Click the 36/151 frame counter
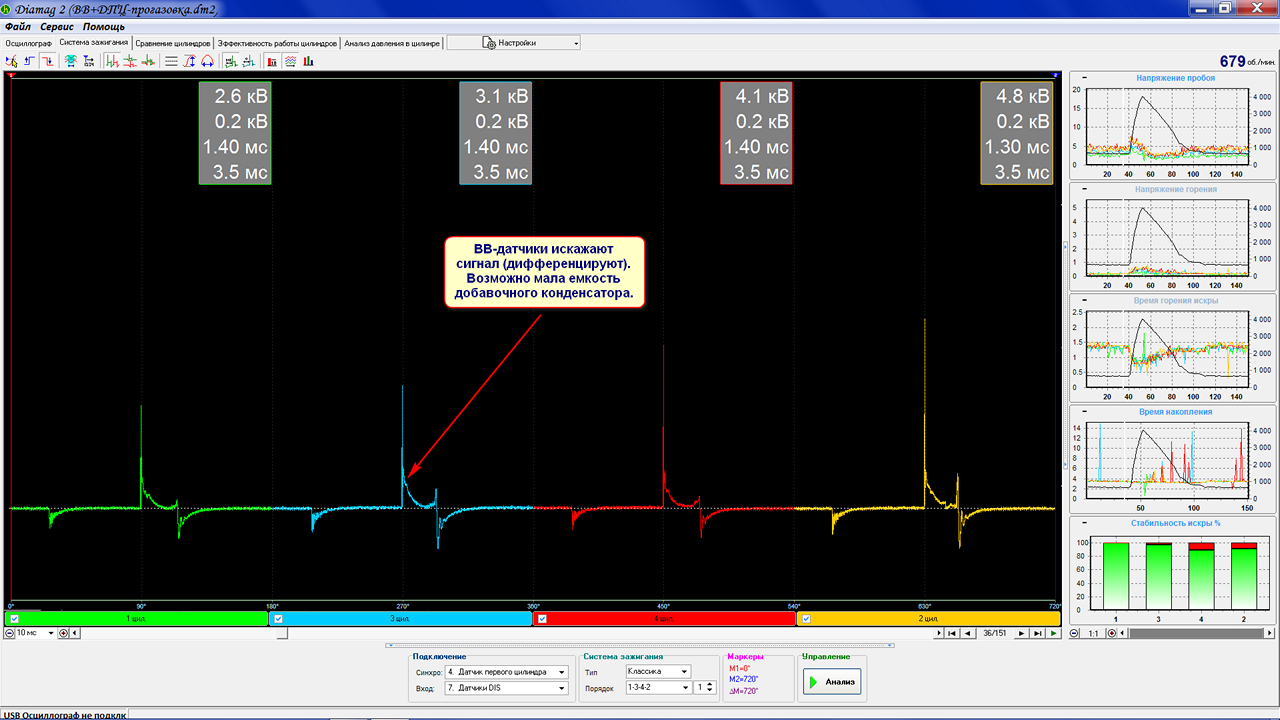1280x720 pixels. tap(995, 633)
